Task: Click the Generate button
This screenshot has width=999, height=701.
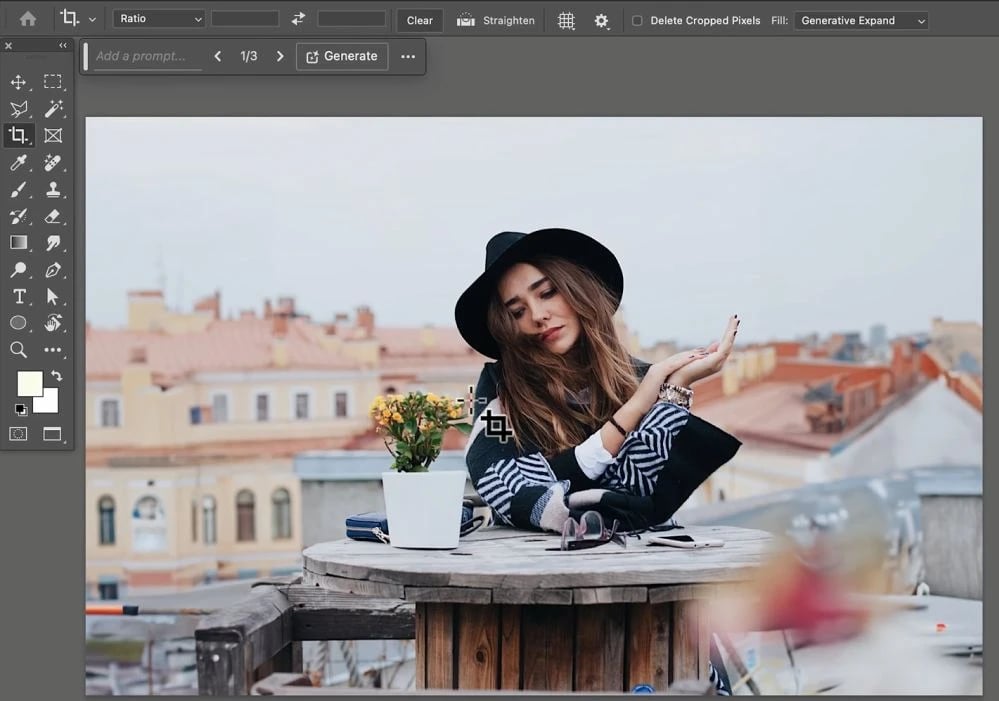Action: tap(342, 56)
